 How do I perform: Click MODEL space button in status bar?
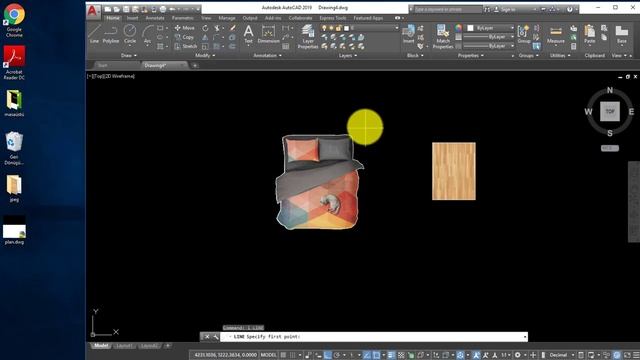click(x=268, y=355)
